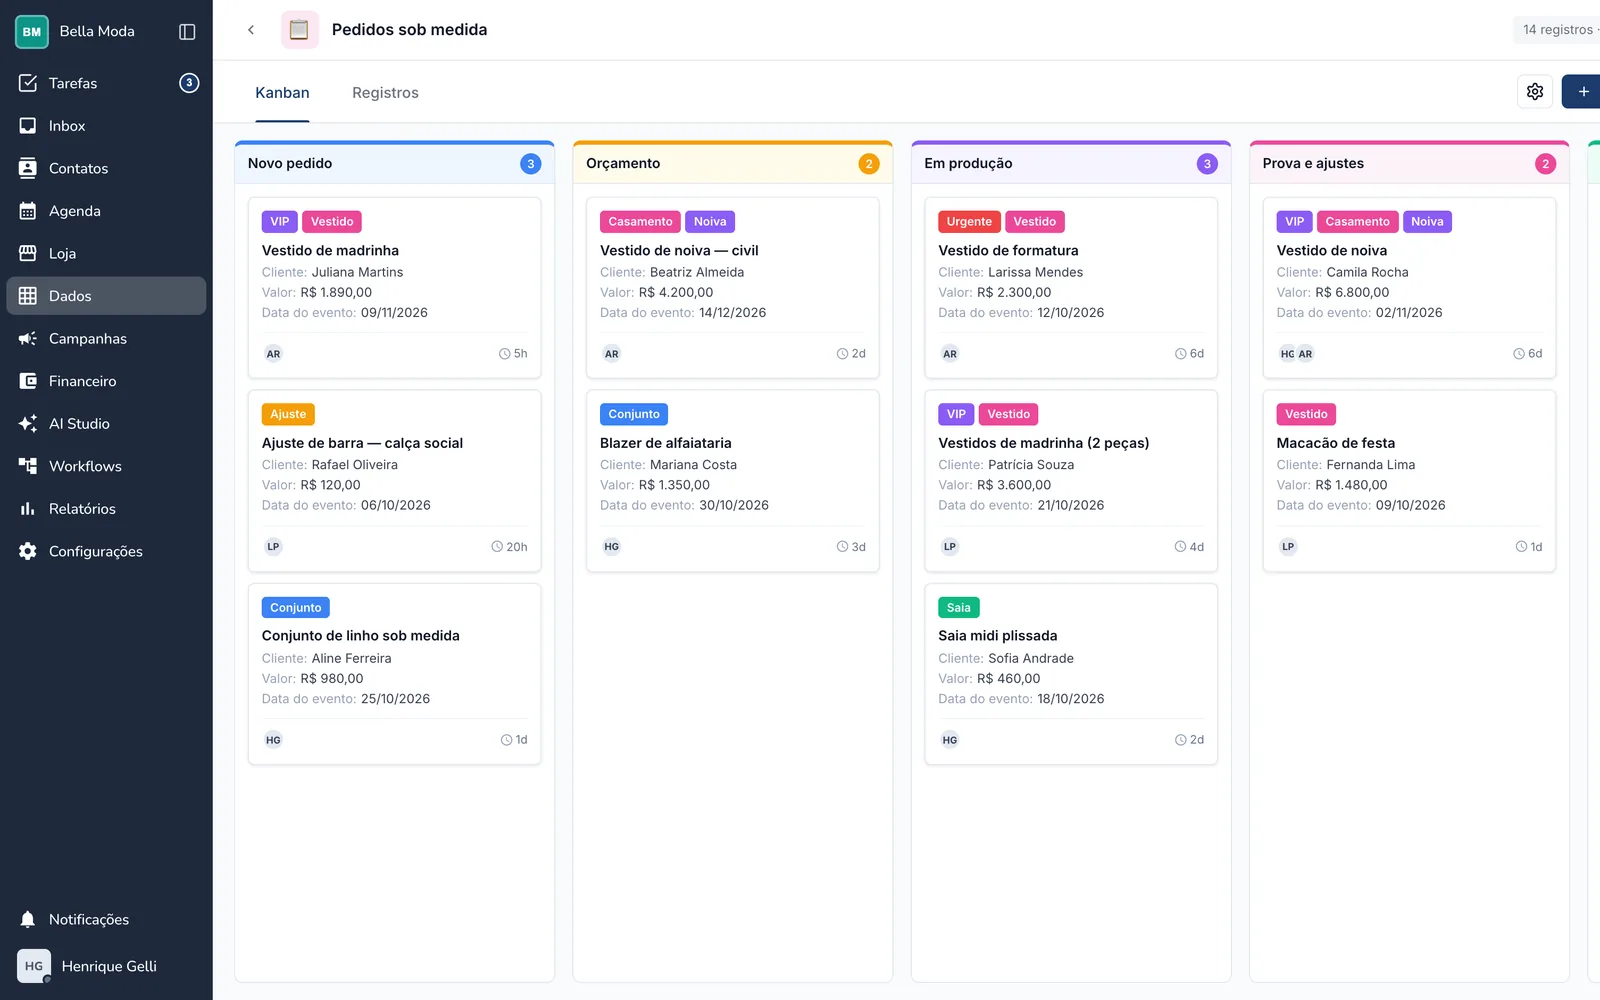Open Vestidos de madrinha (2 peças) card
The width and height of the screenshot is (1600, 1000).
click(1071, 481)
